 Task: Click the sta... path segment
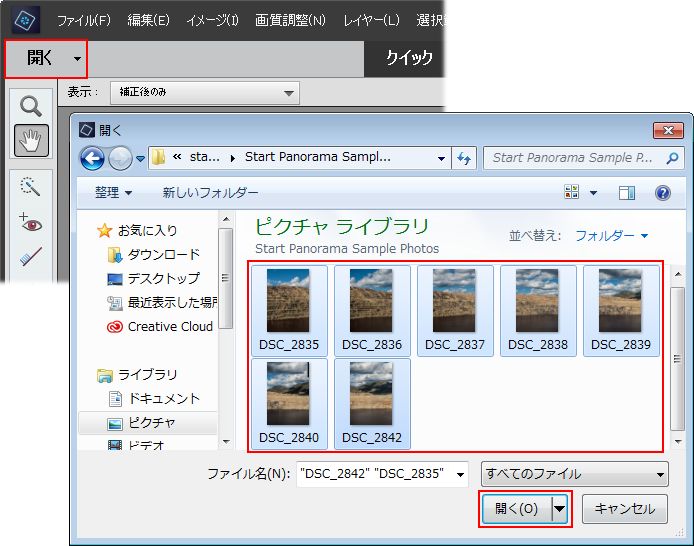pyautogui.click(x=204, y=157)
